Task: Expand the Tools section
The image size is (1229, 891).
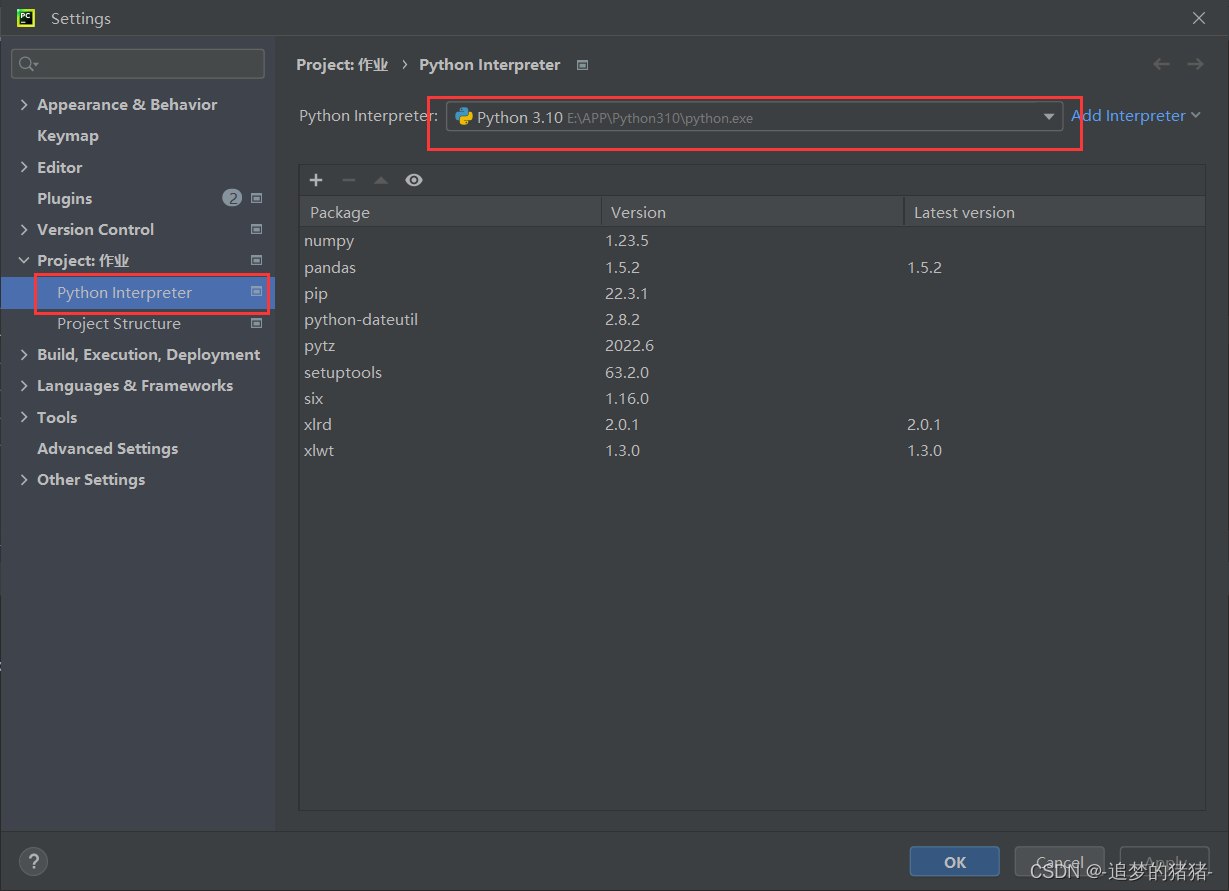Action: click(24, 417)
